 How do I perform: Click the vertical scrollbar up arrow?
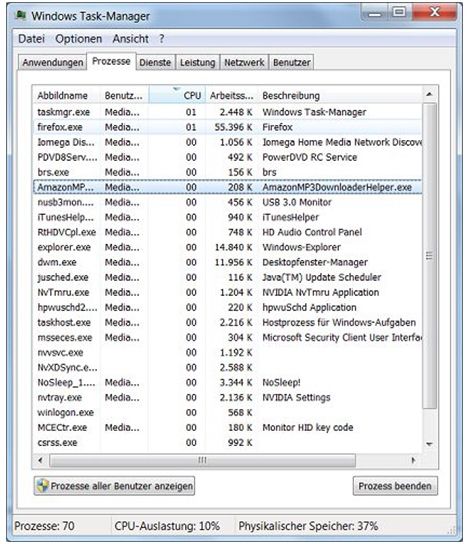pos(429,94)
